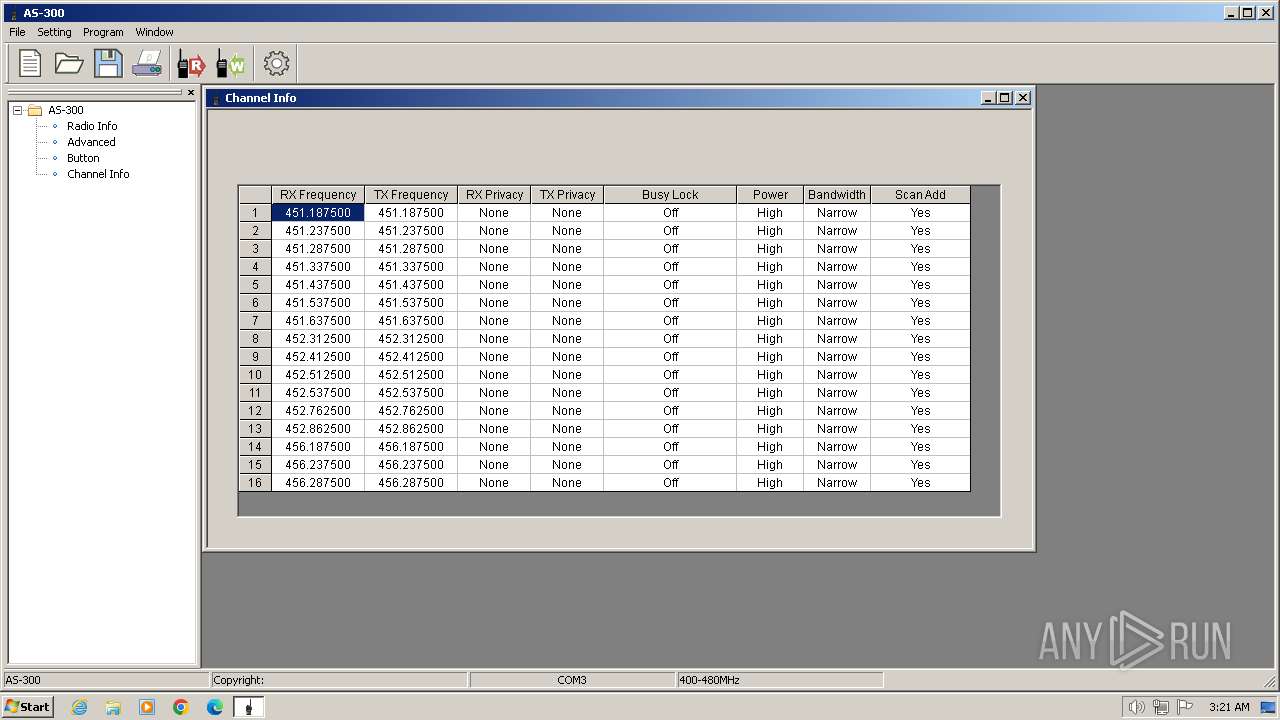1280x720 pixels.
Task: Select Busy Lock cell of channel 11
Action: click(x=670, y=393)
